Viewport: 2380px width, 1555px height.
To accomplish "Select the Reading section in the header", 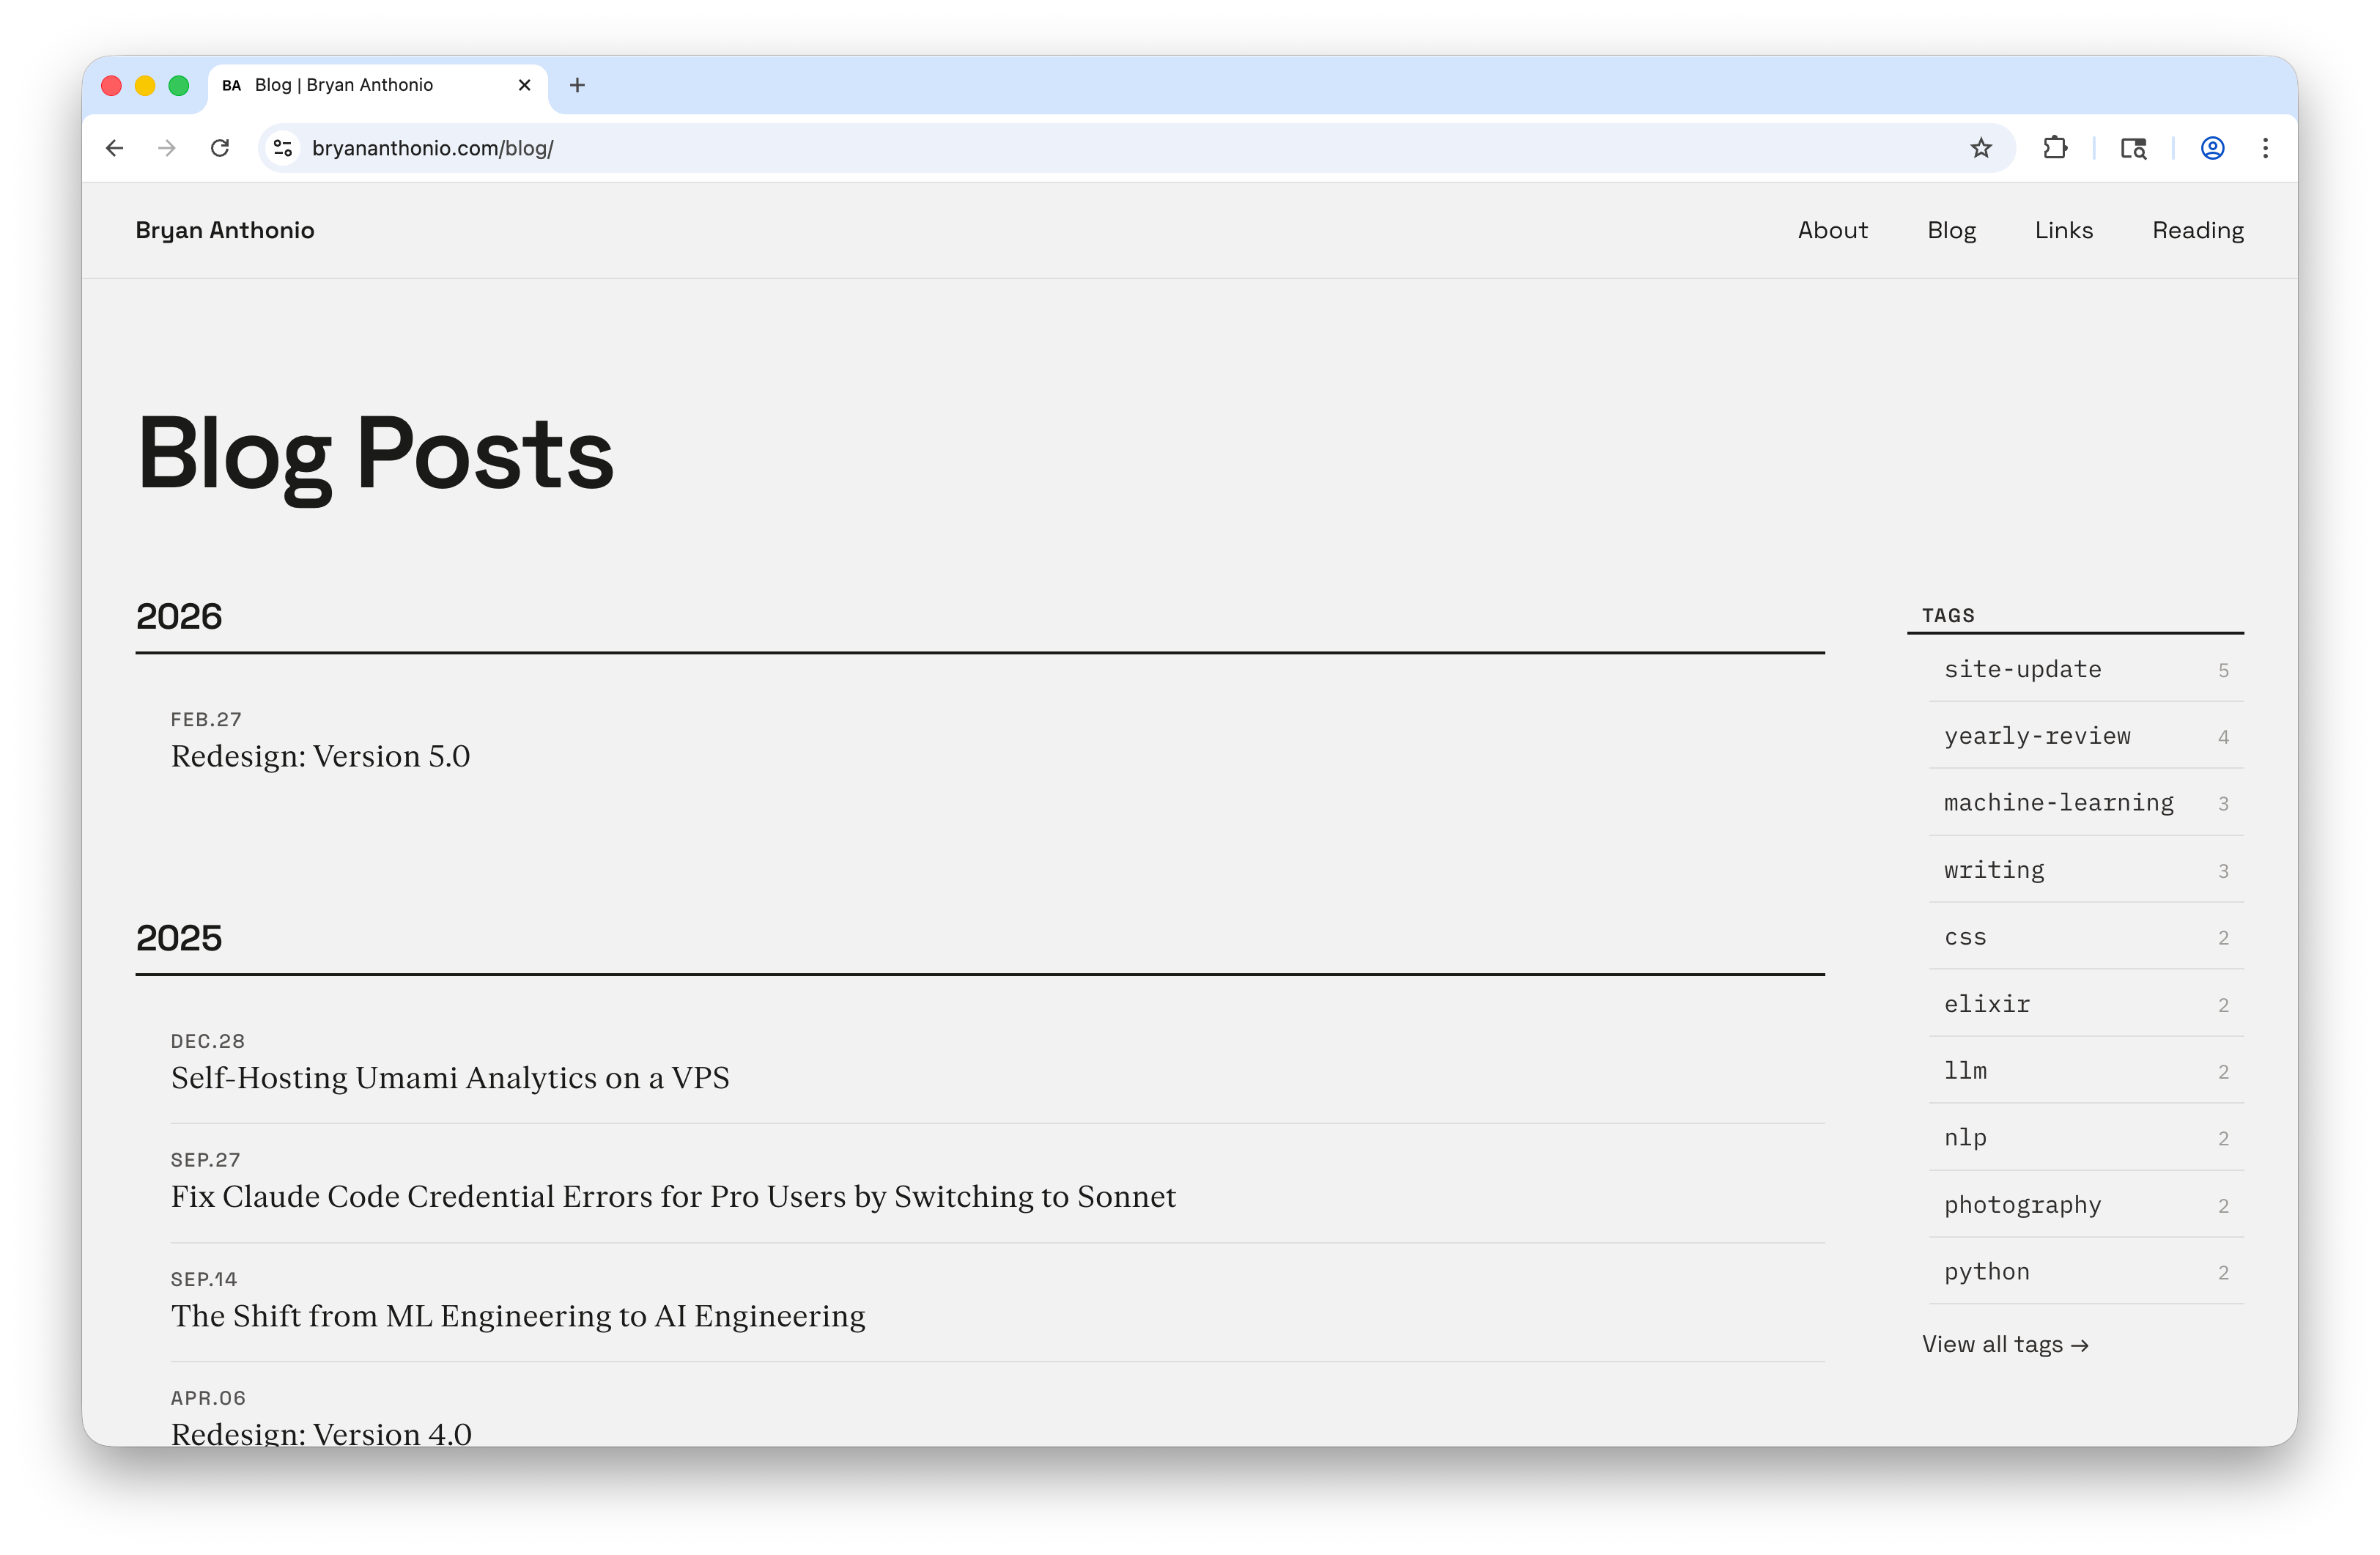I will click(2197, 230).
